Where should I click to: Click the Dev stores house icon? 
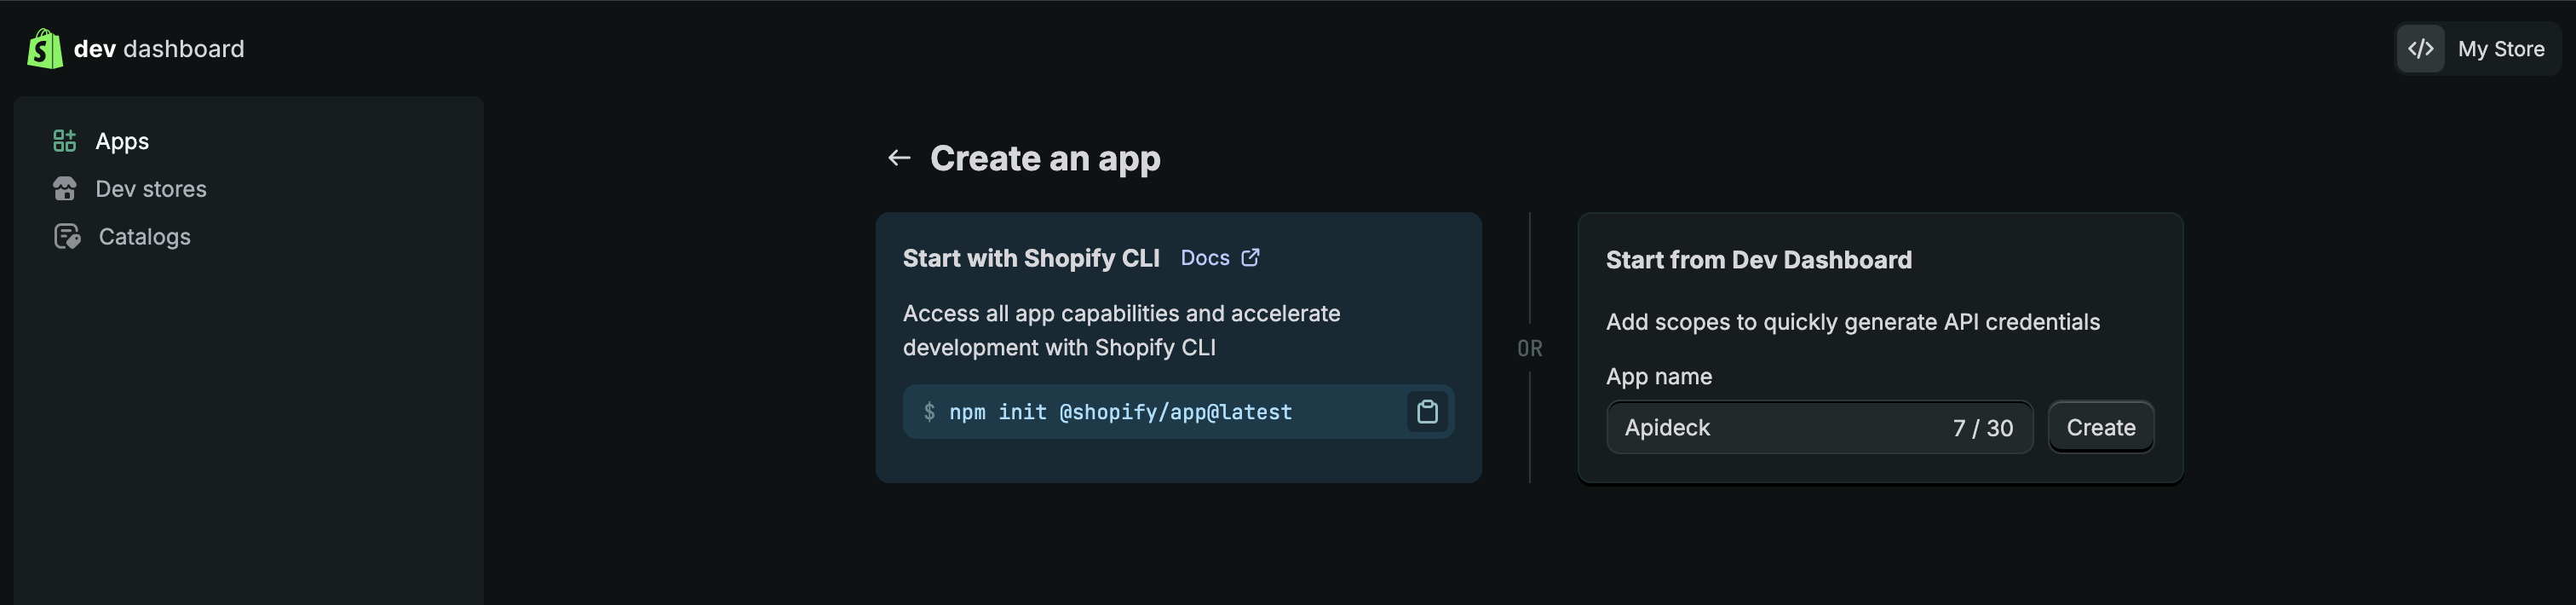click(64, 188)
